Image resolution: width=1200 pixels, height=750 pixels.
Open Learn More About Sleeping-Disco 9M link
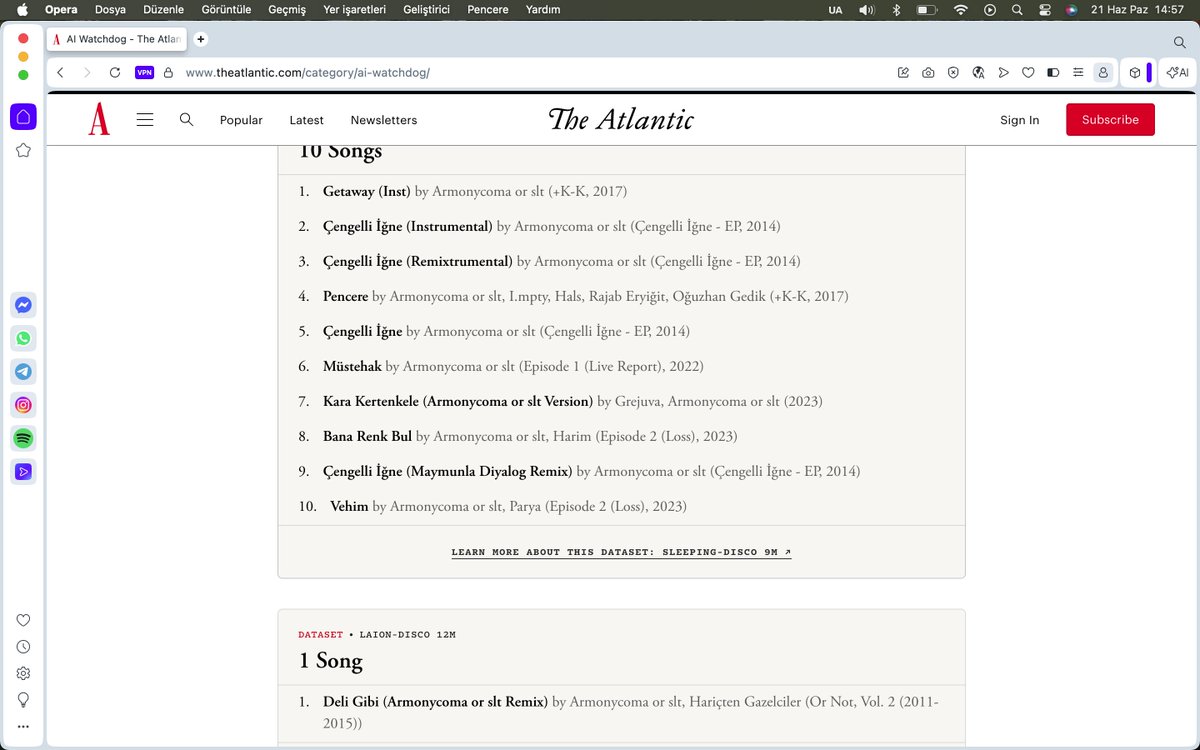(621, 552)
